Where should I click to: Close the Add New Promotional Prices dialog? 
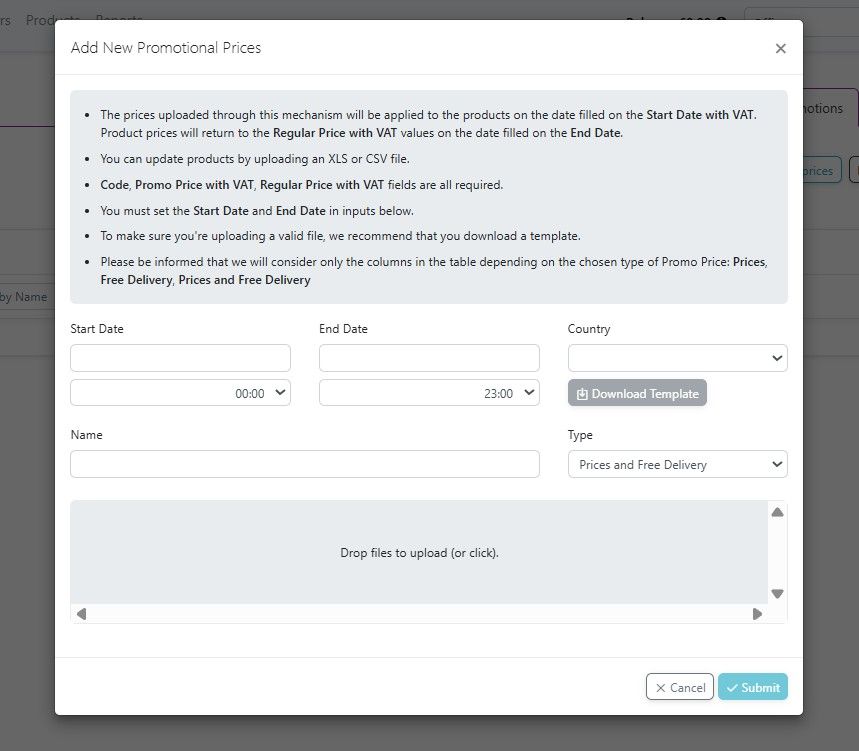(780, 48)
